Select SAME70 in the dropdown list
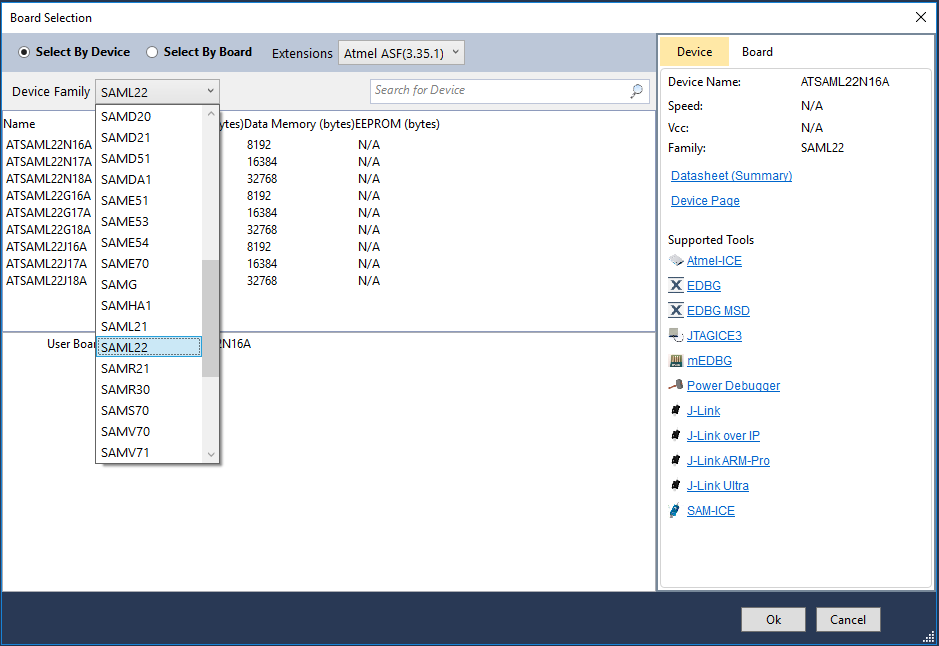 (x=125, y=263)
